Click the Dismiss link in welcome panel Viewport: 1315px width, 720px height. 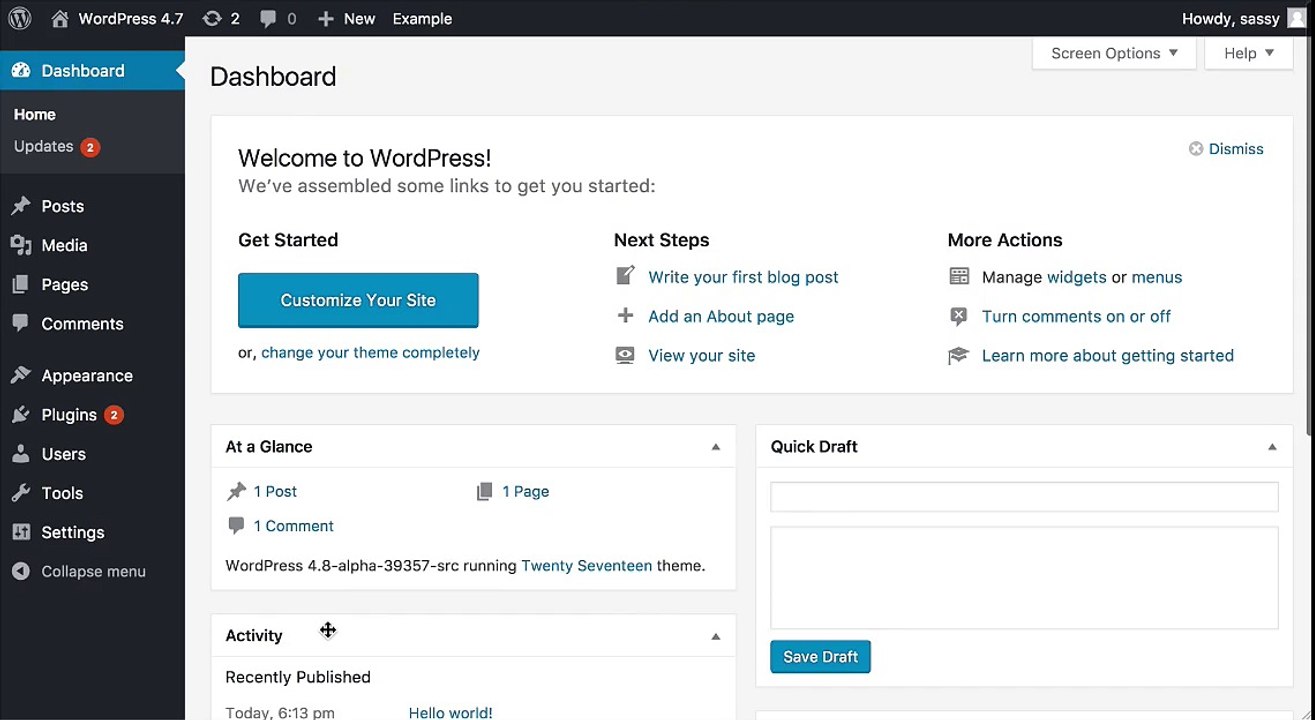coord(1236,149)
